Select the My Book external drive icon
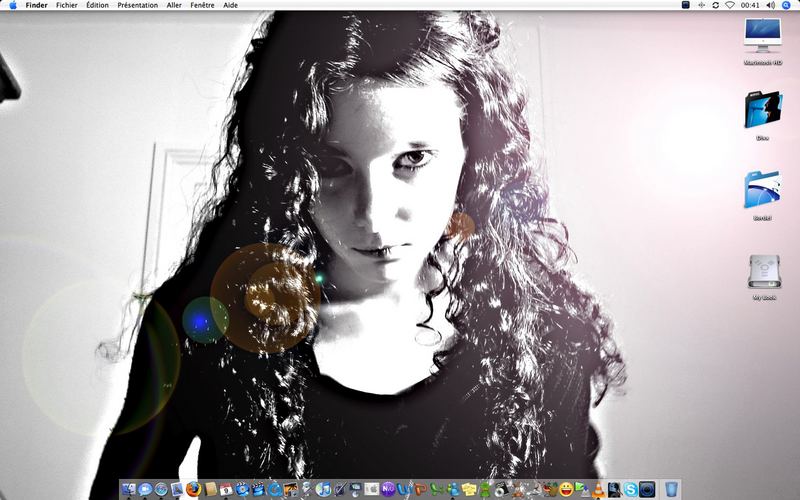 (764, 277)
